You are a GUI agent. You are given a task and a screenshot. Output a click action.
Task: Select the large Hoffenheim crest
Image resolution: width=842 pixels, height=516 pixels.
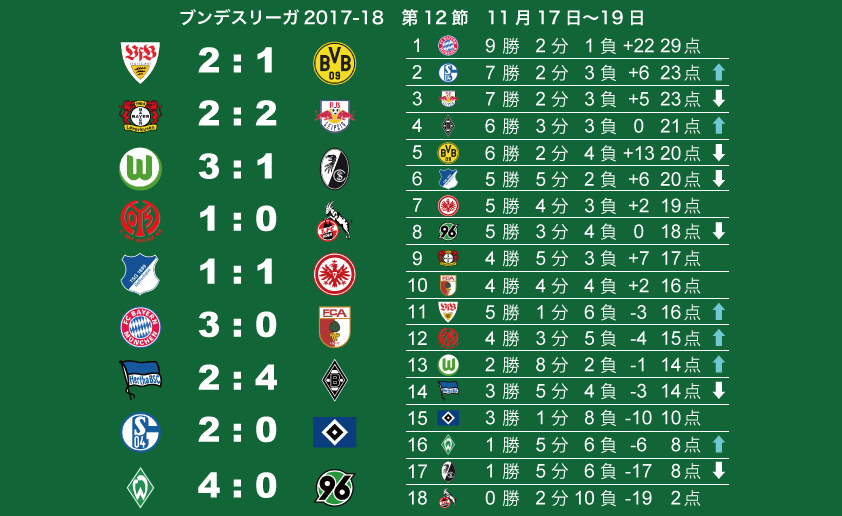point(140,274)
